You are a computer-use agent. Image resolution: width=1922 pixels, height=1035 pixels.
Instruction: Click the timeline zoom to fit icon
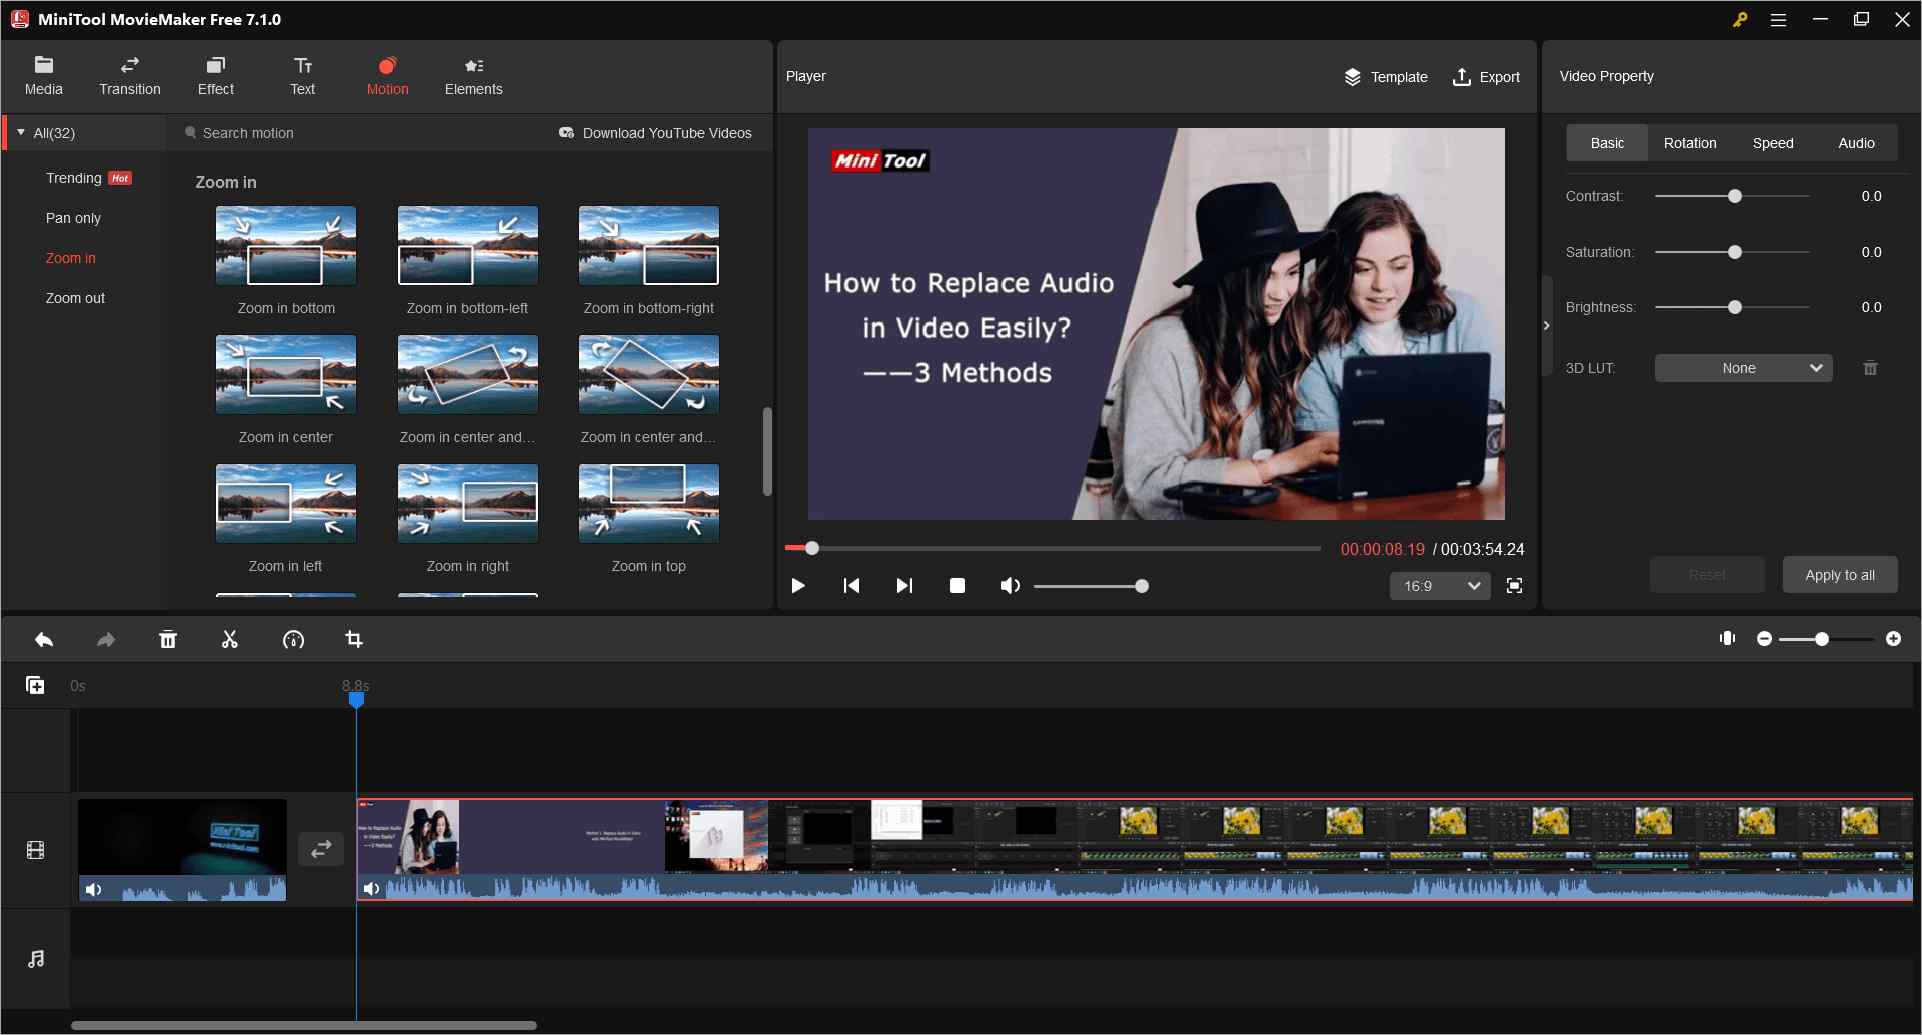(1727, 638)
